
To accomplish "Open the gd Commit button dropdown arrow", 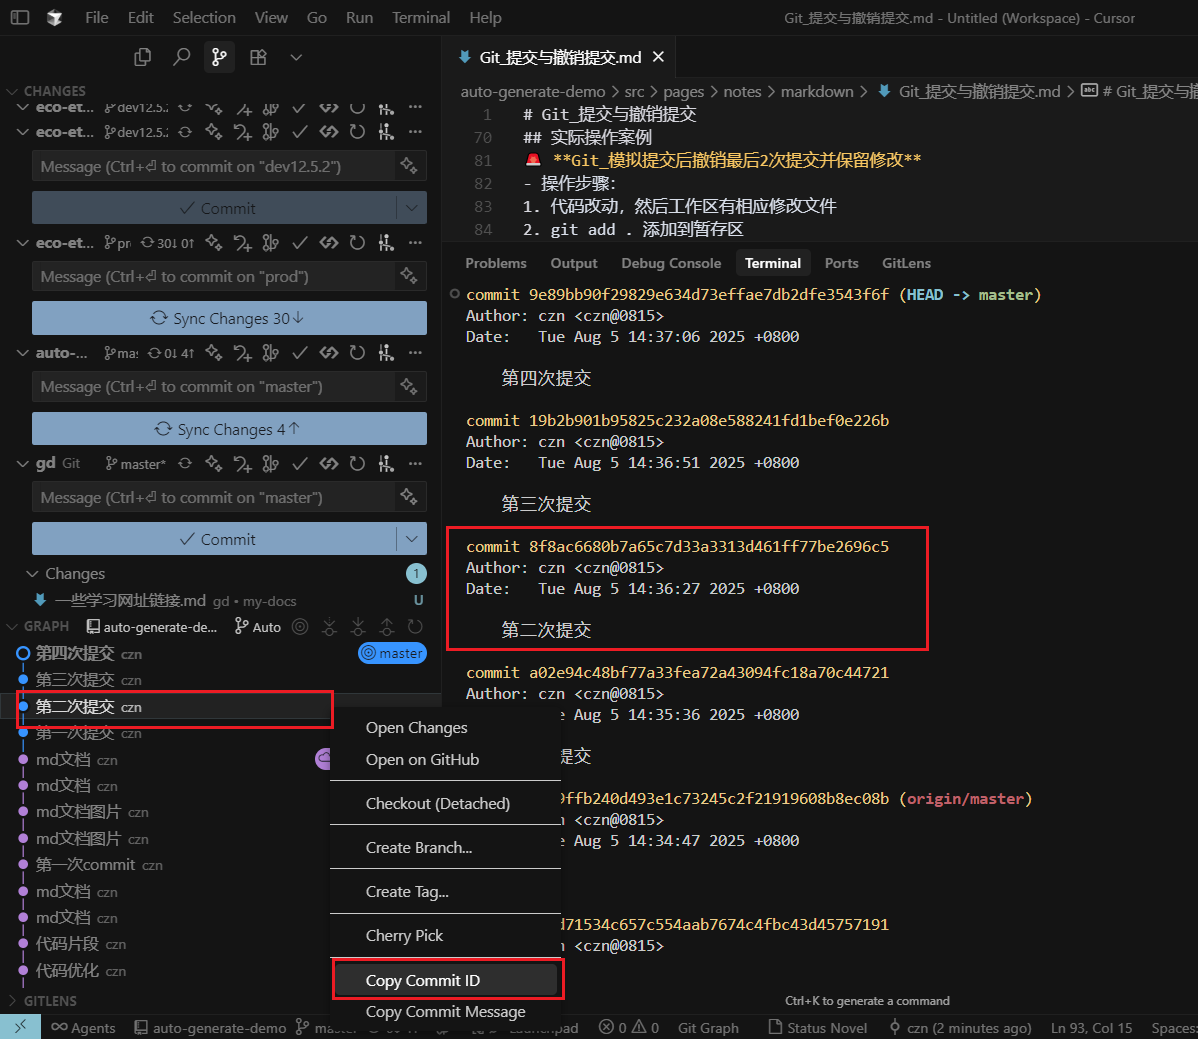I will [411, 539].
